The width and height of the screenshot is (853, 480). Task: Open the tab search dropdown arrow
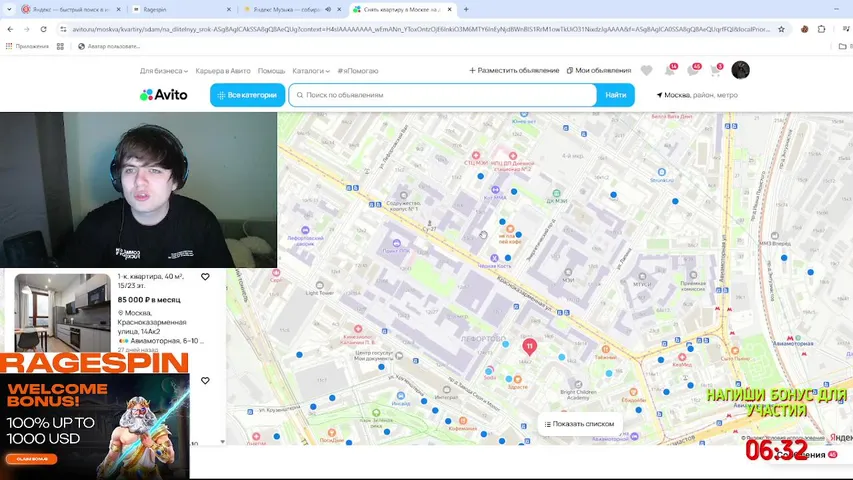coord(9,9)
